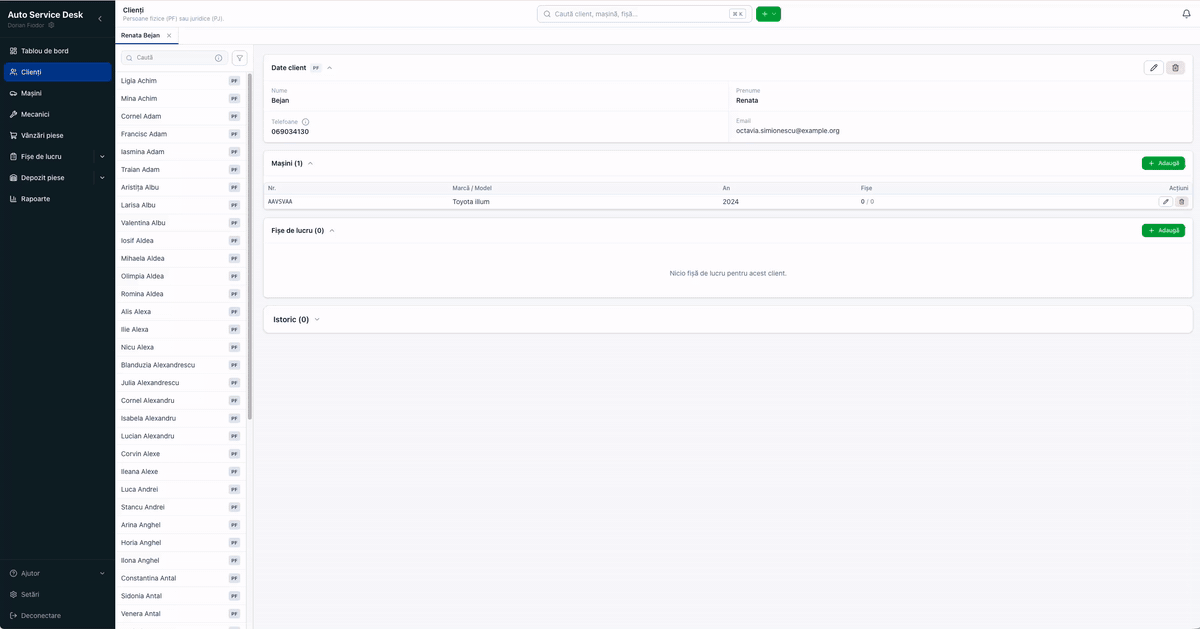Select the Clienți sidebar item
The image size is (1200, 629).
57,72
